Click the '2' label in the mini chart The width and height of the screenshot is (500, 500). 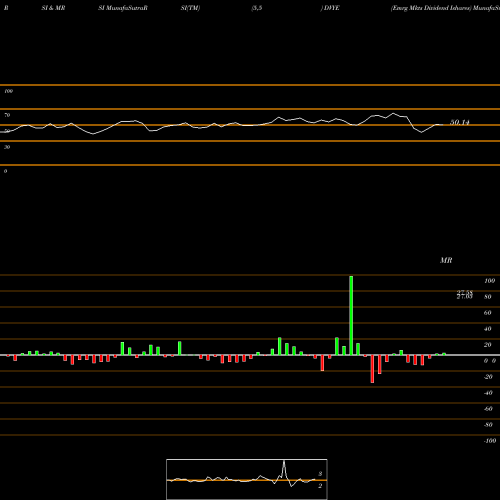click(320, 486)
